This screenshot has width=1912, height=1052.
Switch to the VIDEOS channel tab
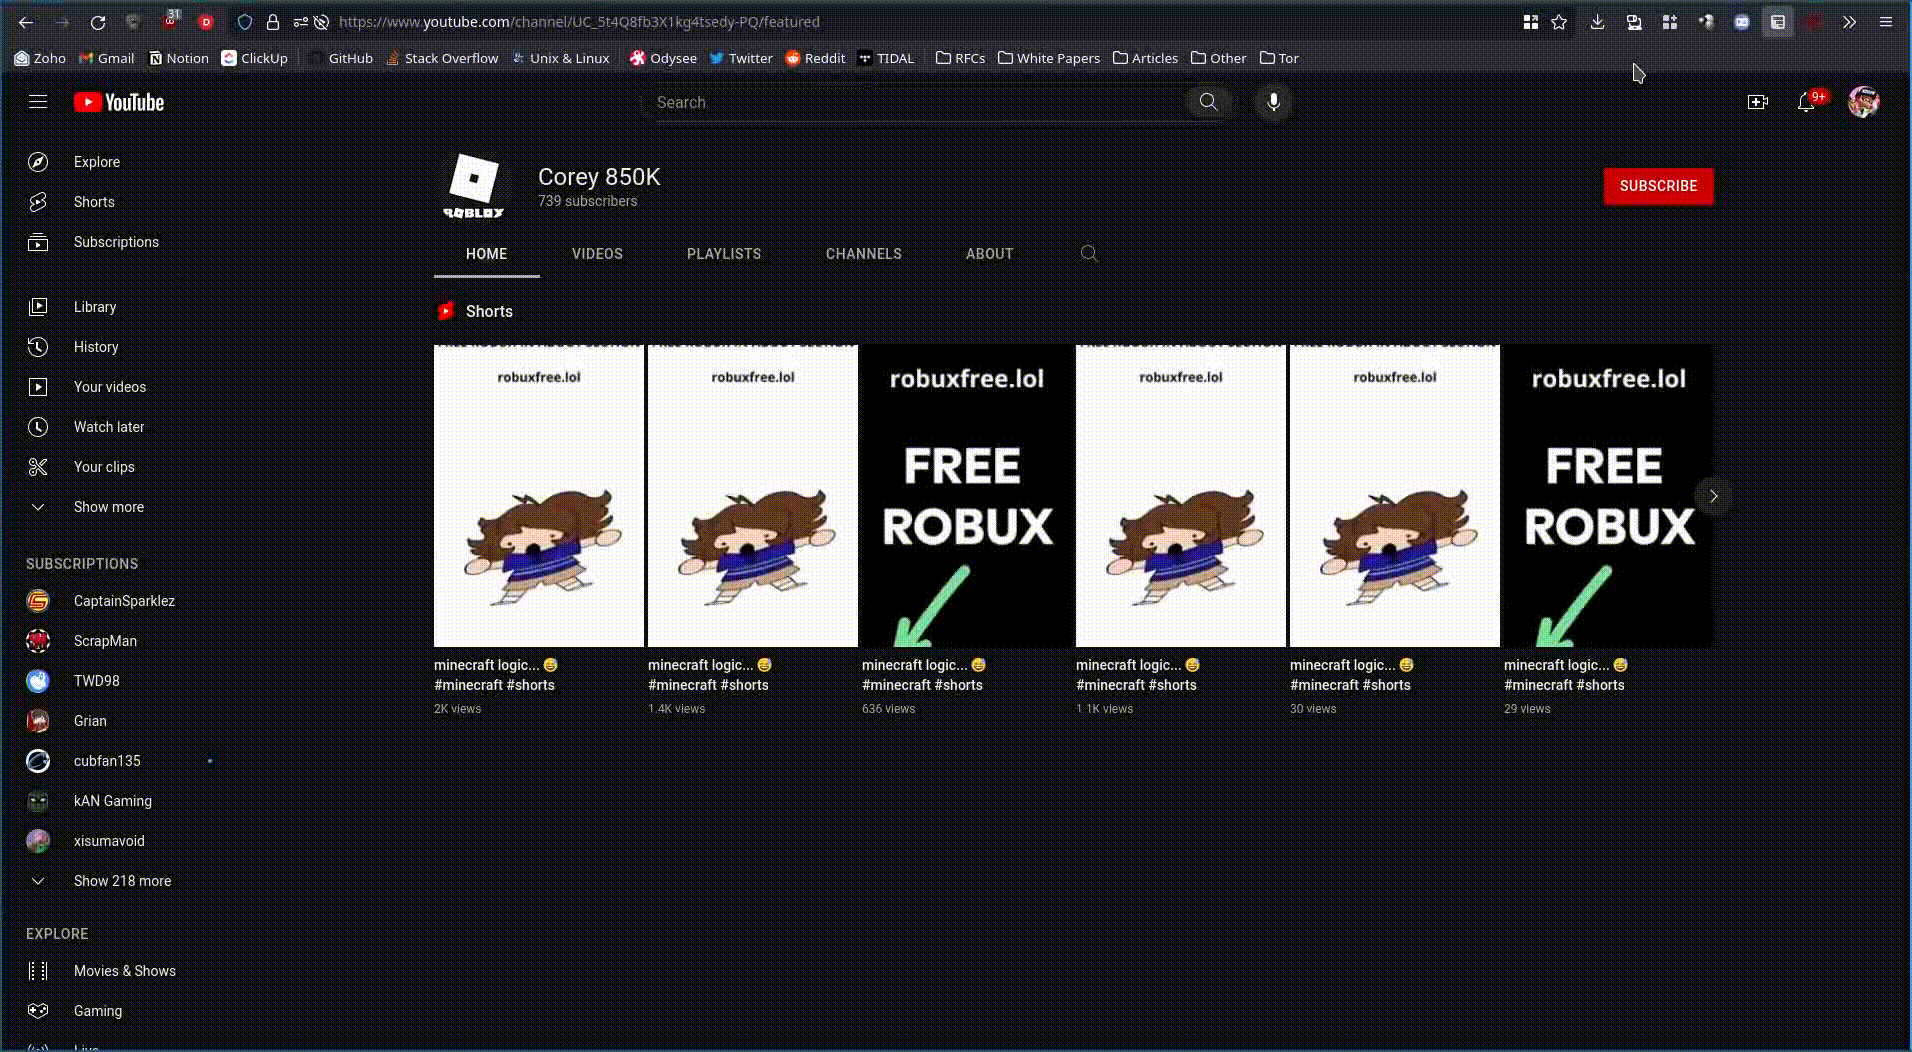tap(597, 254)
